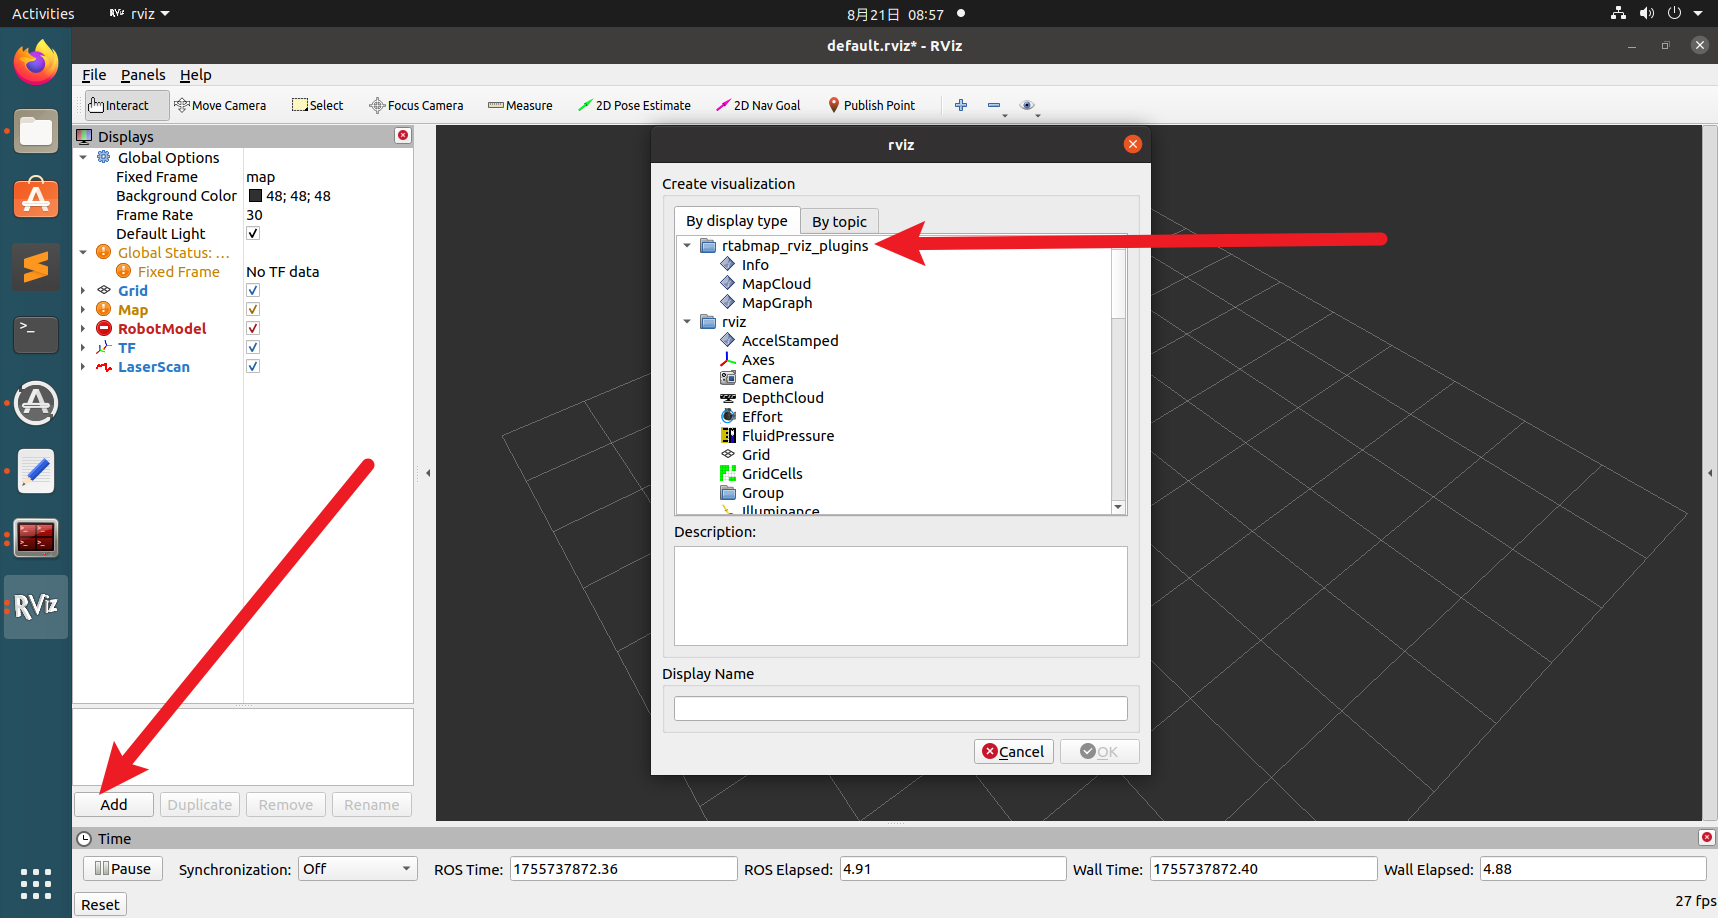Select the Move Camera tool
Screen dimensions: 1718x918
220,105
